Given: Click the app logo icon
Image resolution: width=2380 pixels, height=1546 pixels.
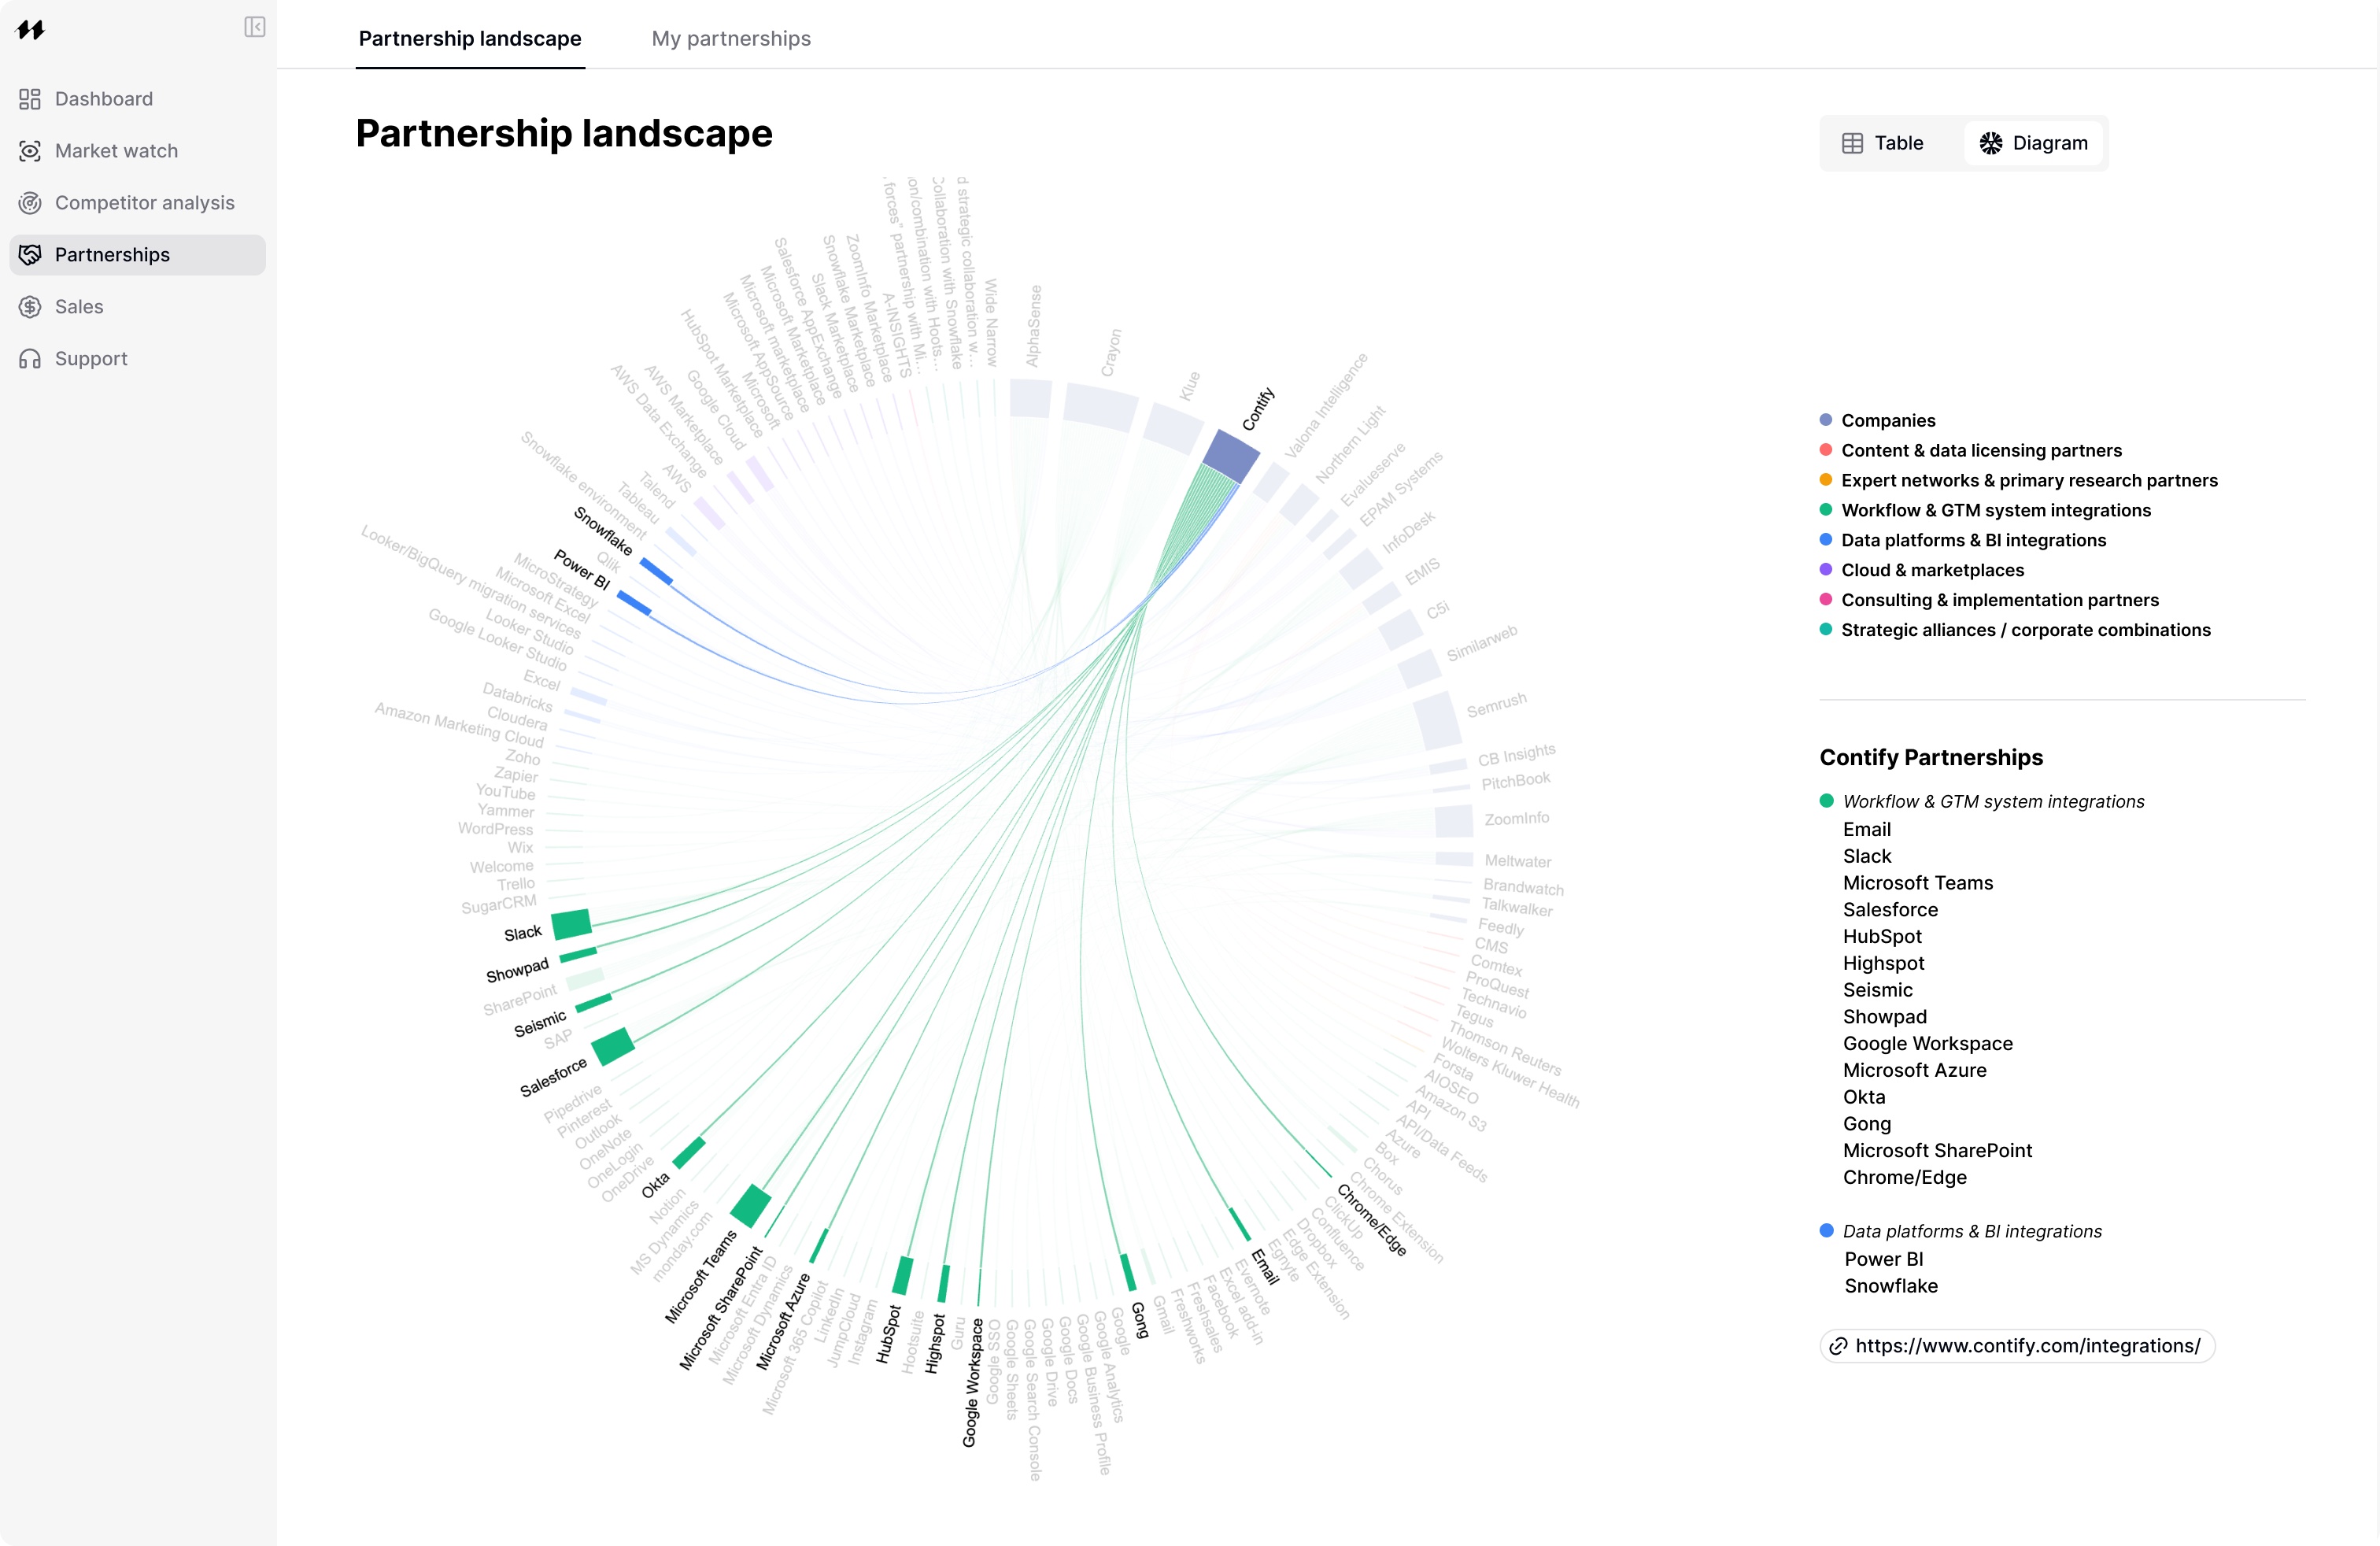Looking at the screenshot, I should click(31, 29).
